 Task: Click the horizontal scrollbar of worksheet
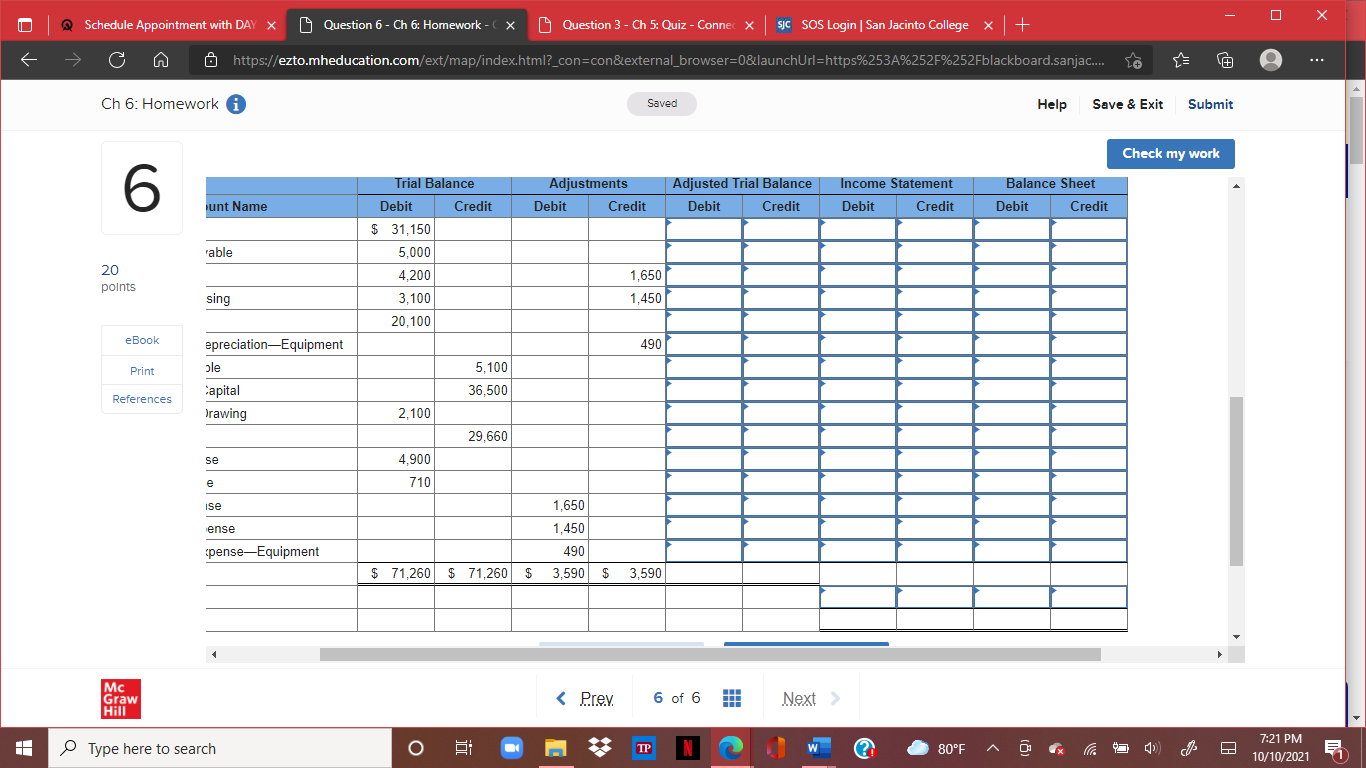tap(710, 655)
